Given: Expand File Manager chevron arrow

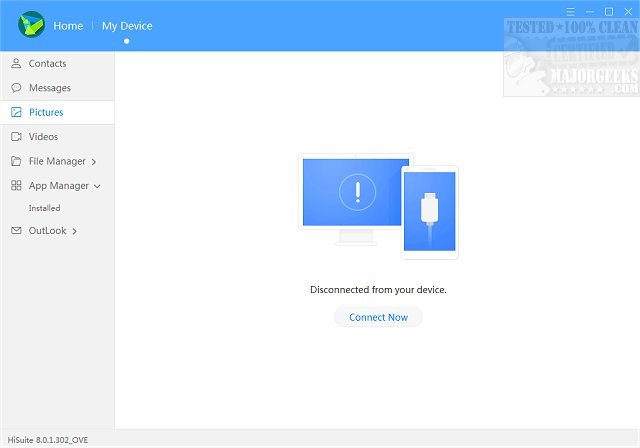Looking at the screenshot, I should click(x=94, y=162).
